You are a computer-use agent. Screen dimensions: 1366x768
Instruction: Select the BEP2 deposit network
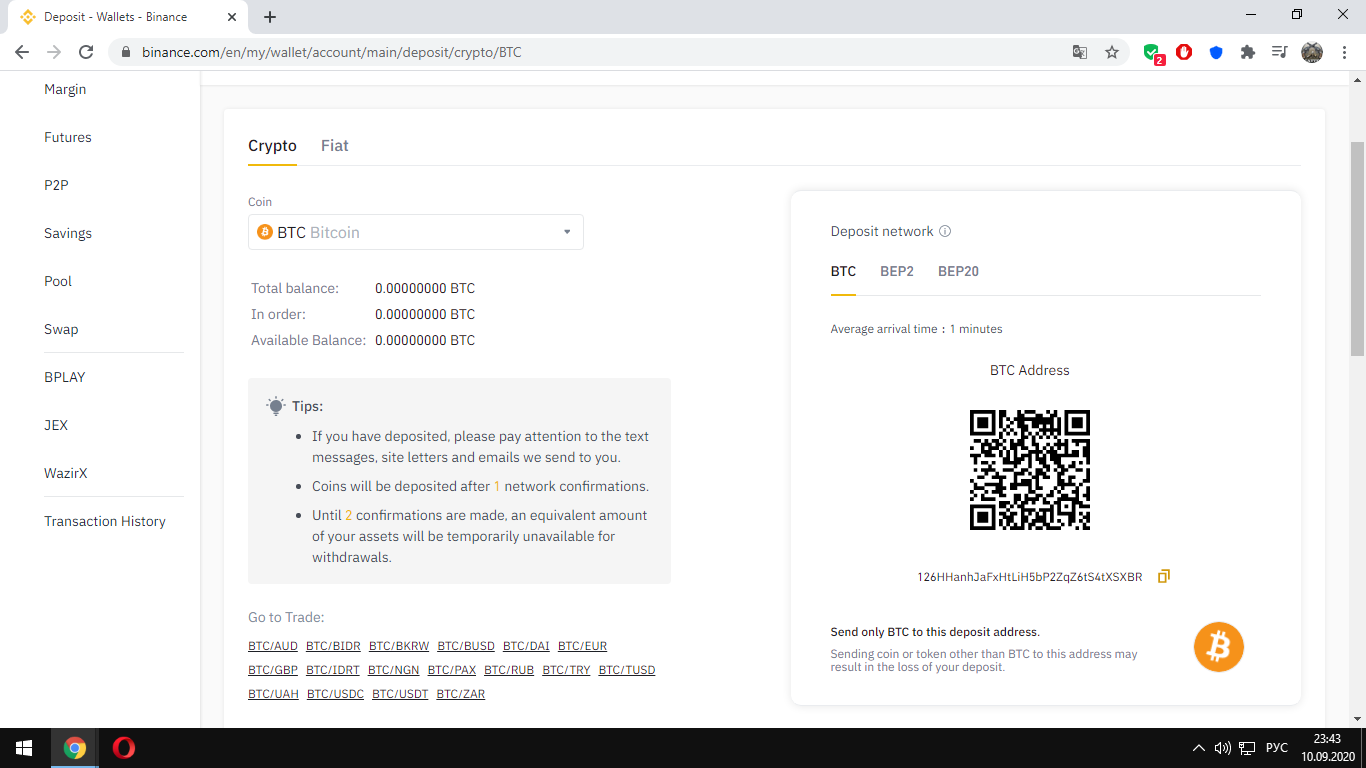click(896, 271)
